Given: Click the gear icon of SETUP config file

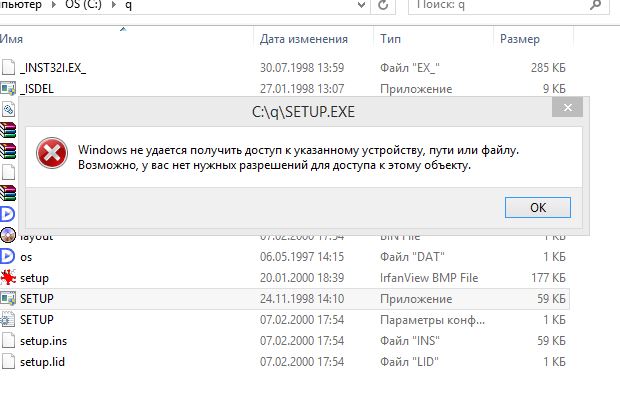Looking at the screenshot, I should coord(8,320).
